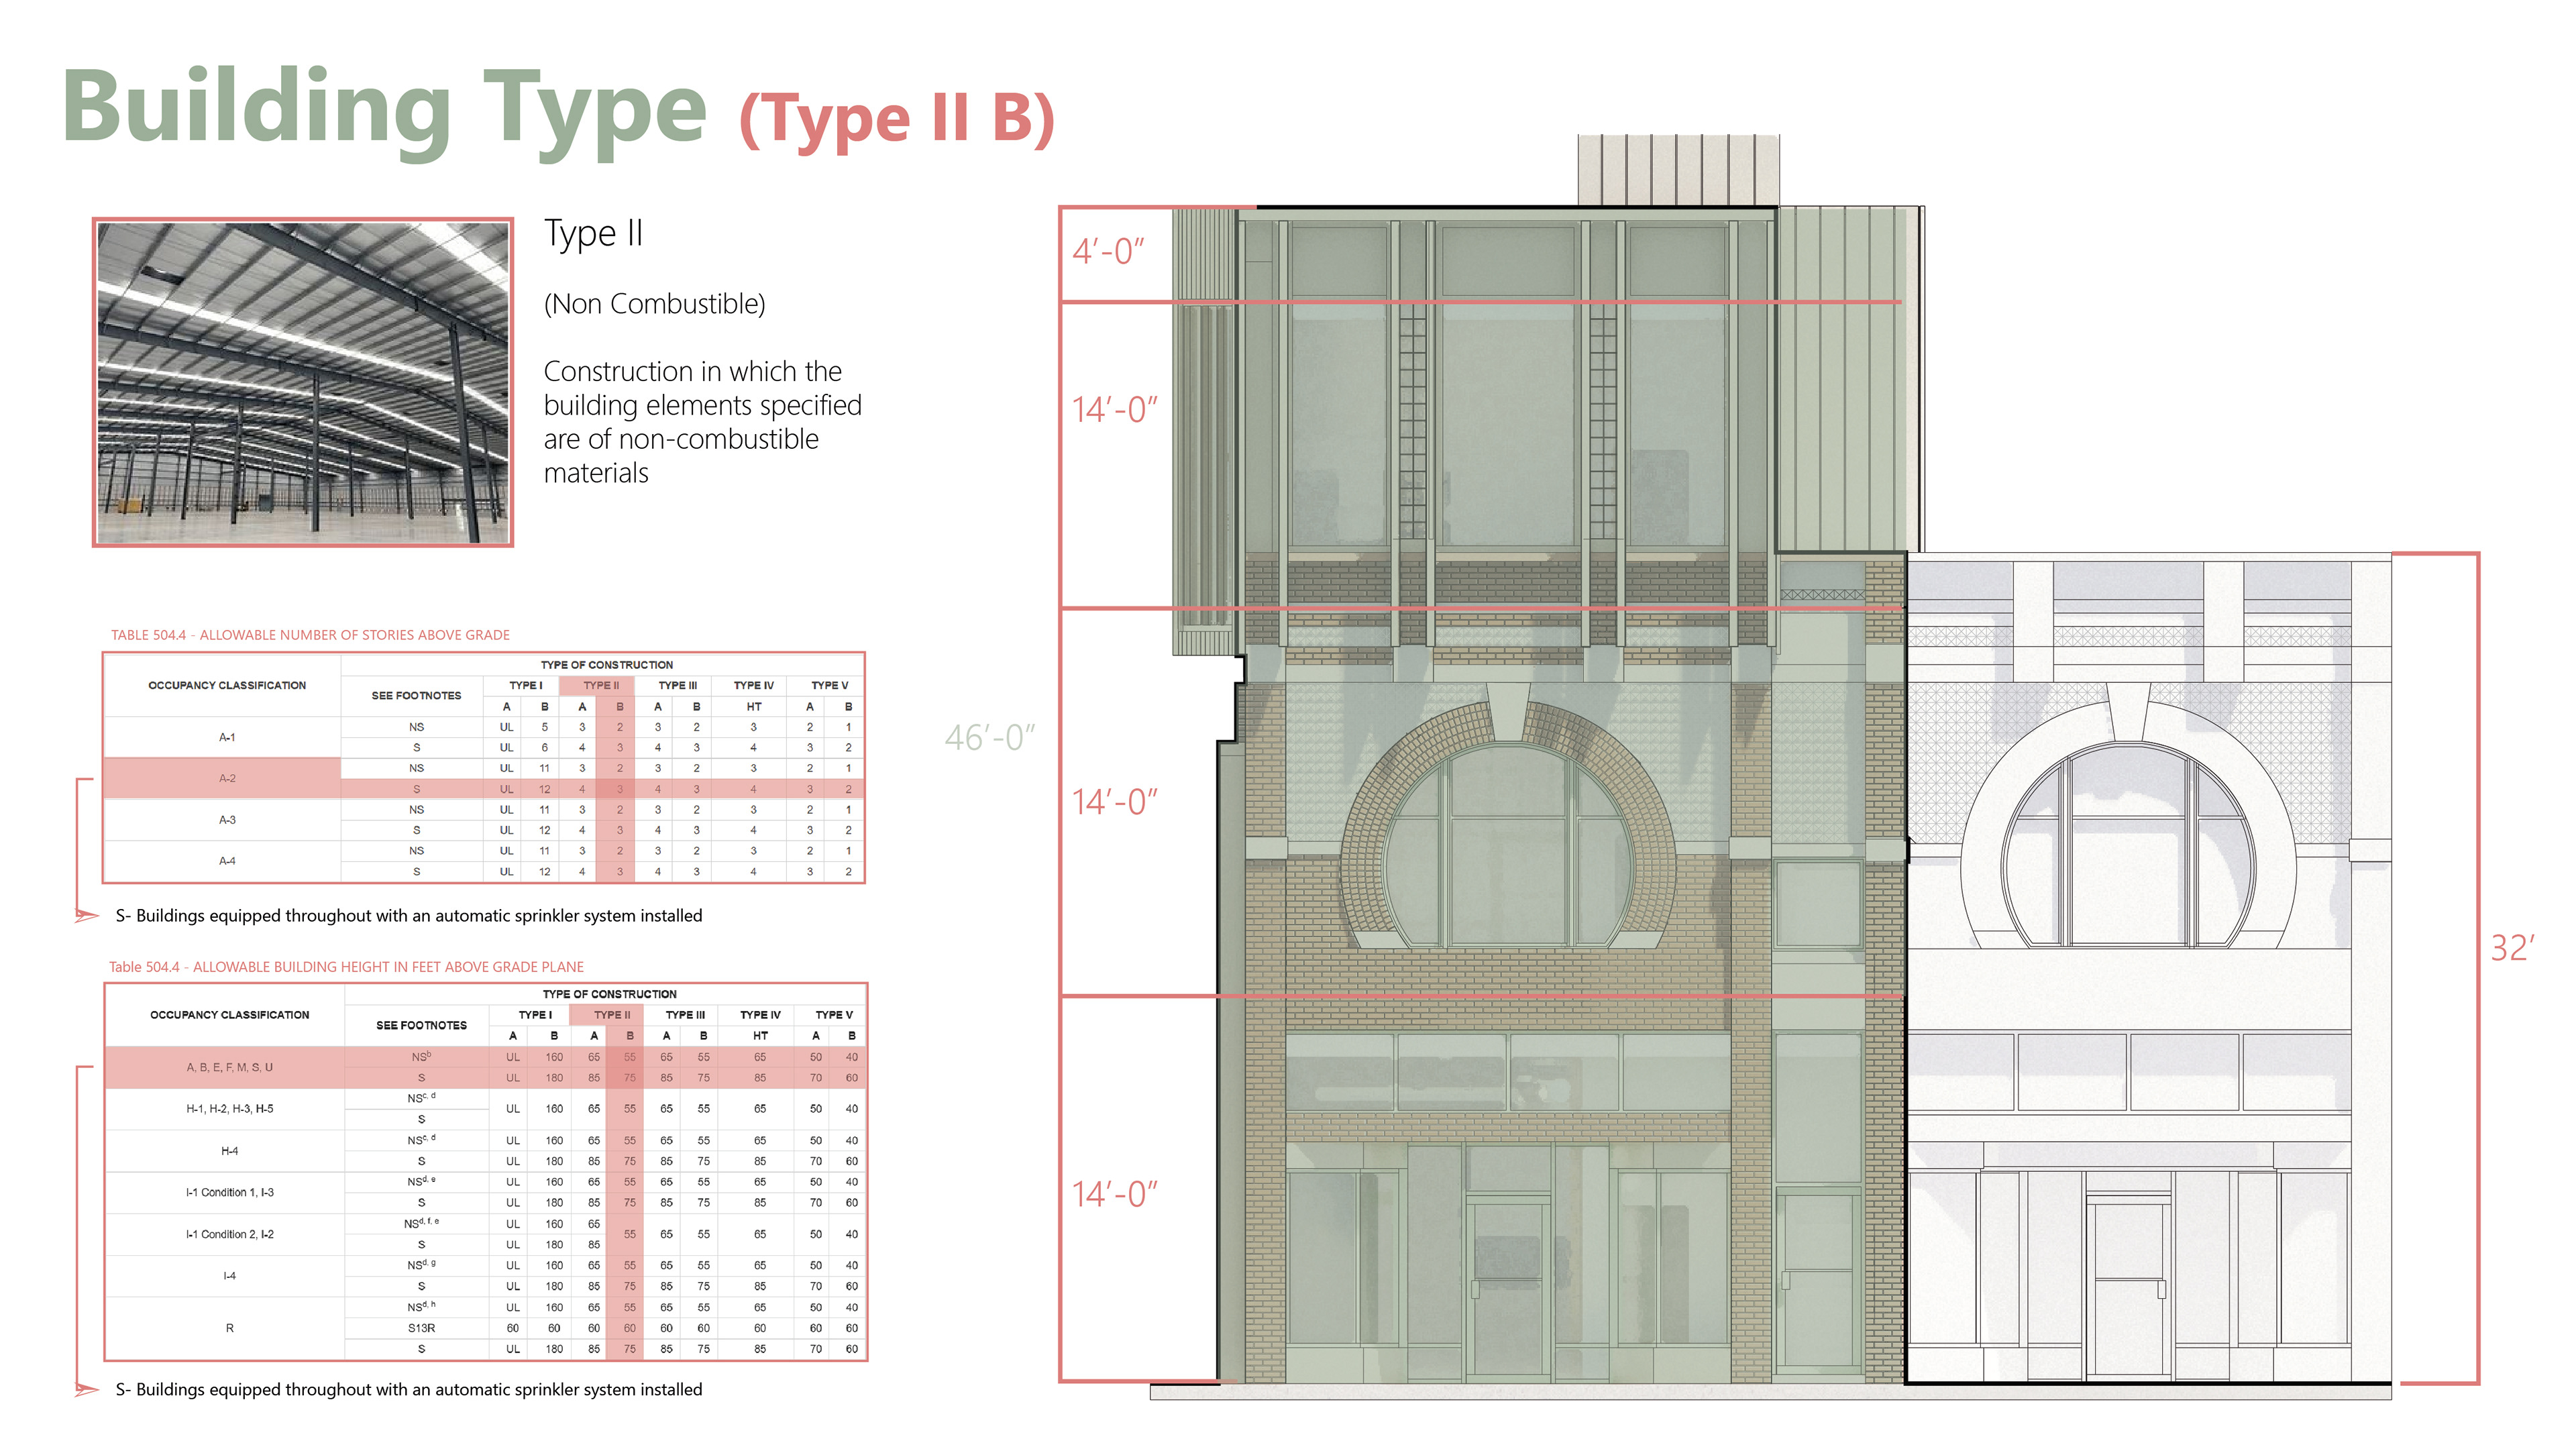
Task: Open the steel warehouse interior photo
Action: pyautogui.click(x=303, y=382)
